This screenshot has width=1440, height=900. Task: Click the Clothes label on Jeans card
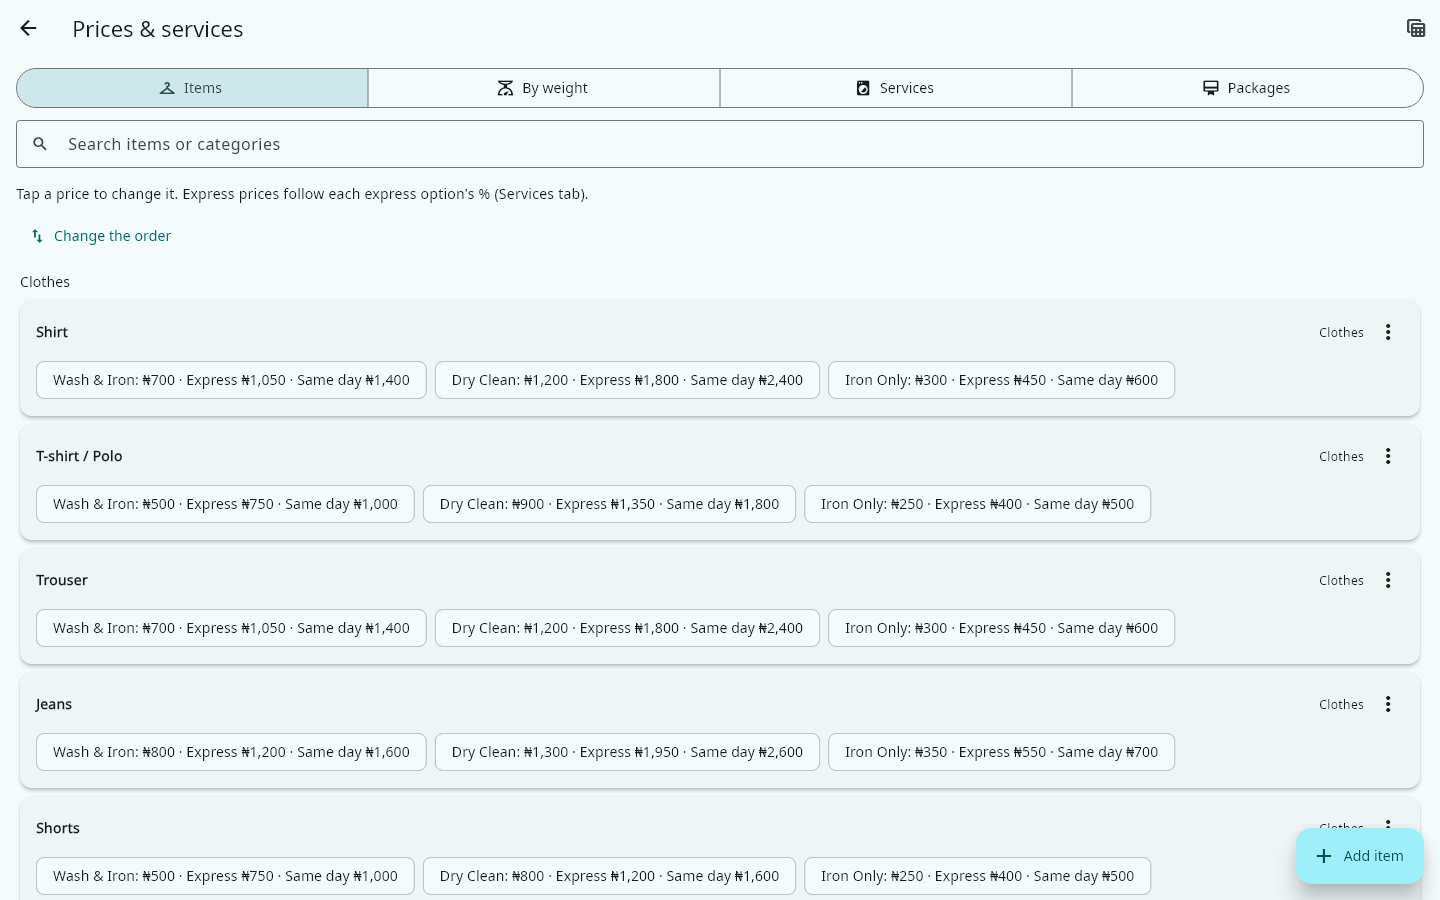tap(1341, 704)
